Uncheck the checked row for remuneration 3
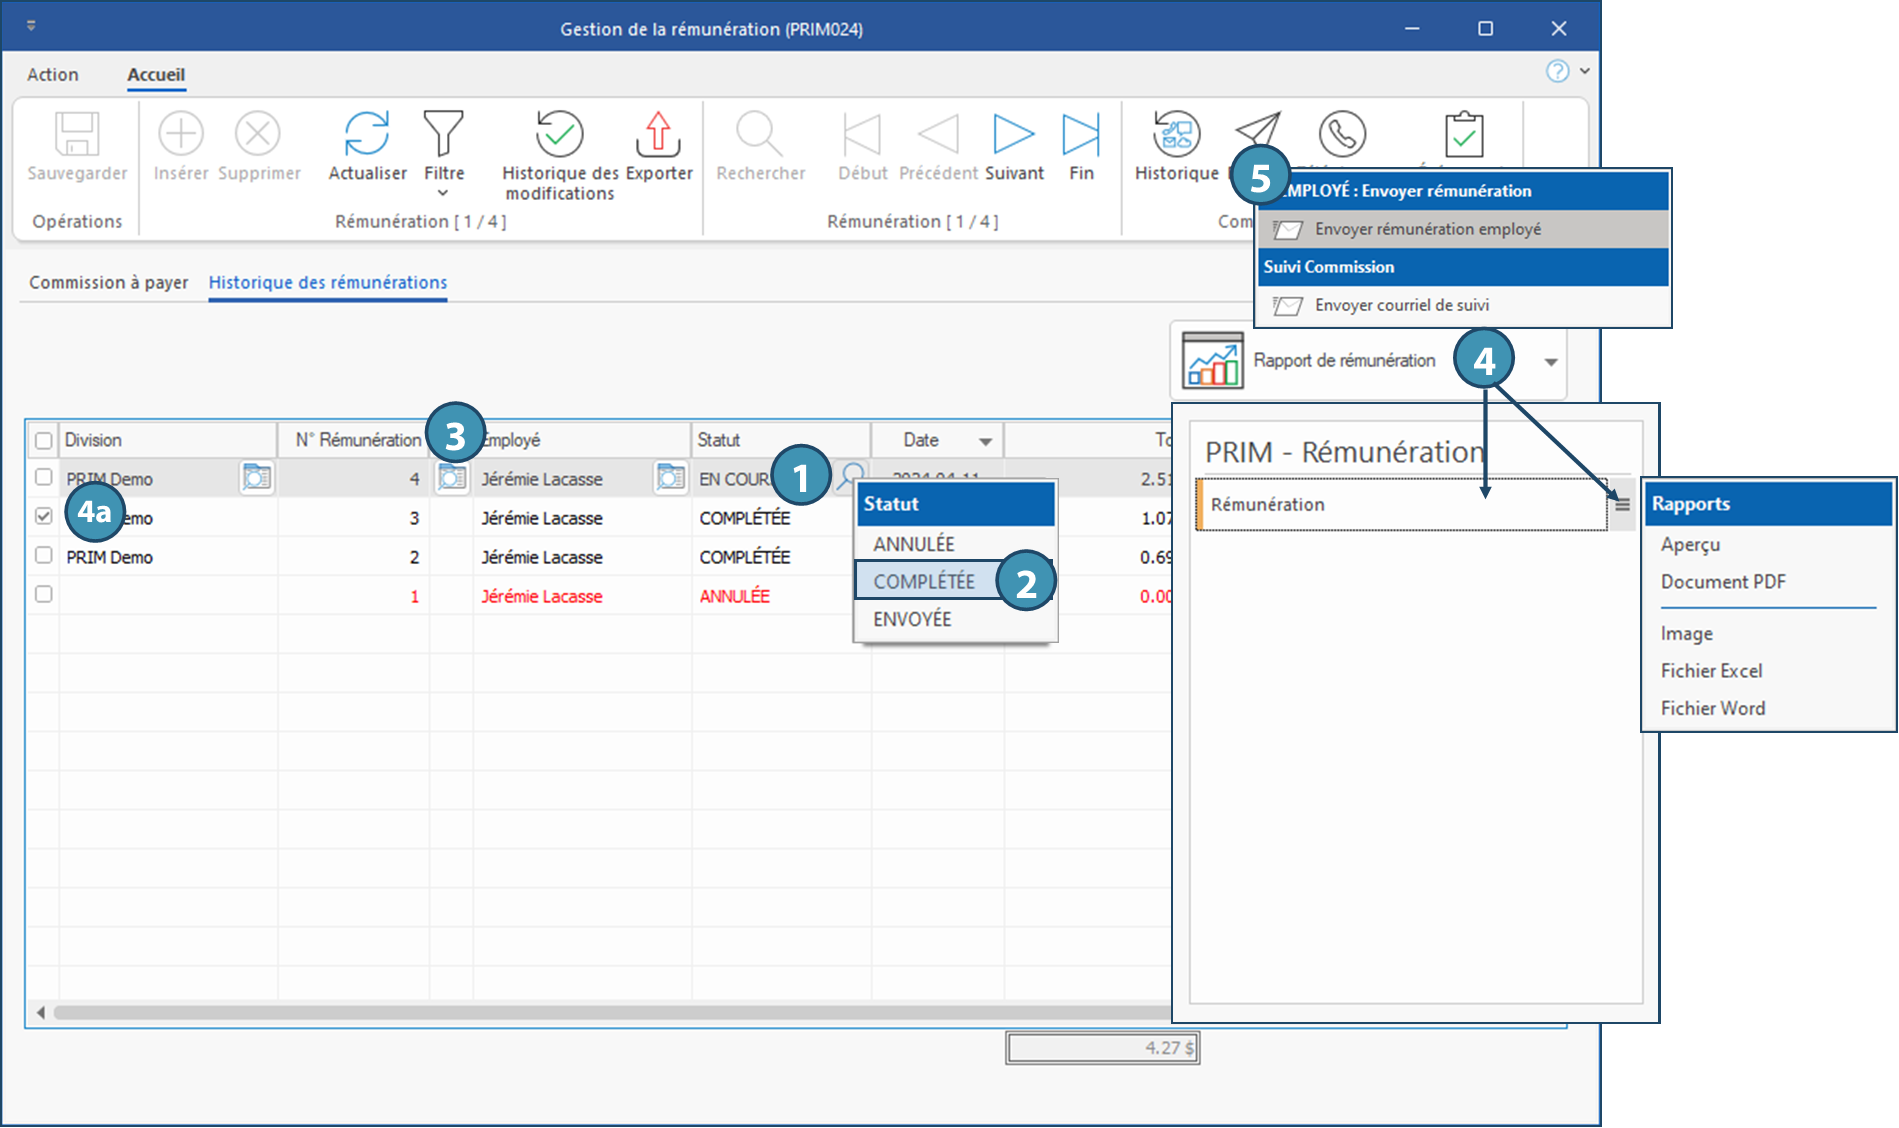Viewport: 1899px width, 1128px height. pyautogui.click(x=44, y=517)
